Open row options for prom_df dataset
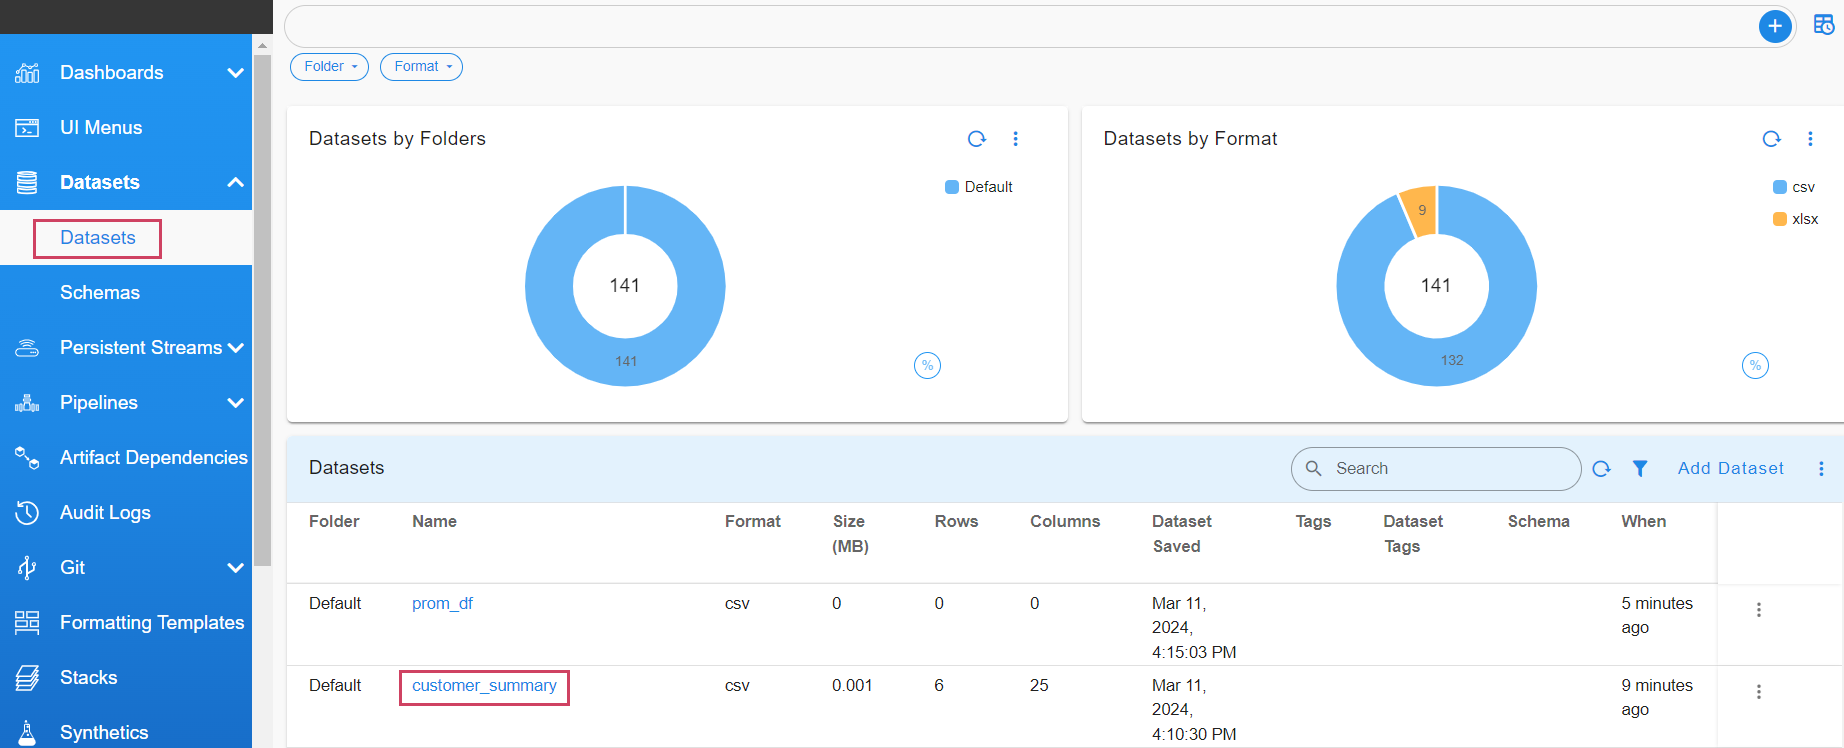The image size is (1844, 748). coord(1758,610)
